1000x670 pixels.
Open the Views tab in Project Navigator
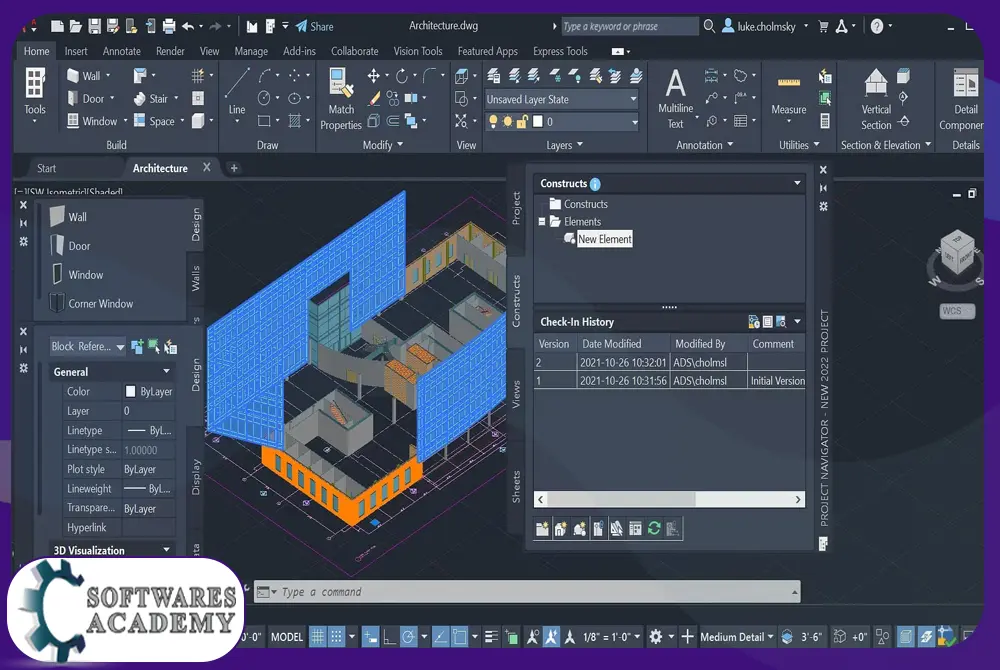tap(516, 394)
